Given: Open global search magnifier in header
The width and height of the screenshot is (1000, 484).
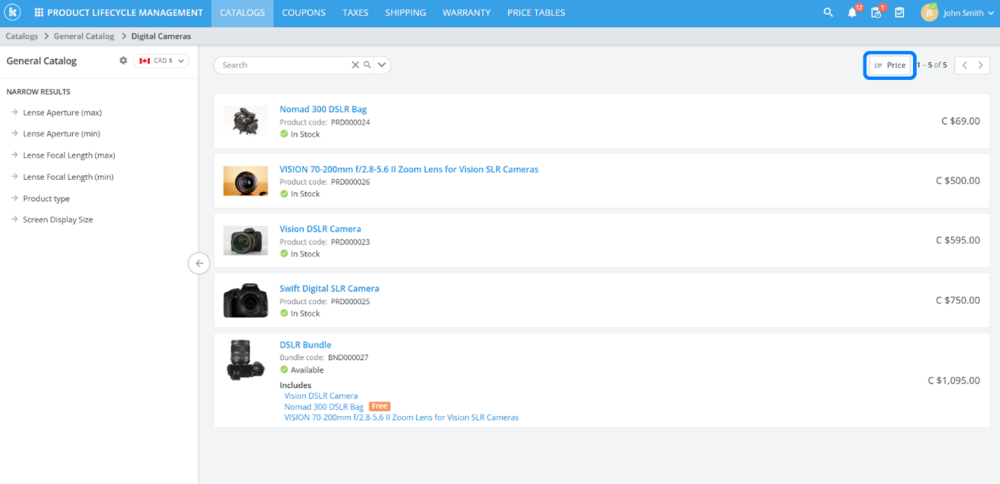Looking at the screenshot, I should (828, 13).
